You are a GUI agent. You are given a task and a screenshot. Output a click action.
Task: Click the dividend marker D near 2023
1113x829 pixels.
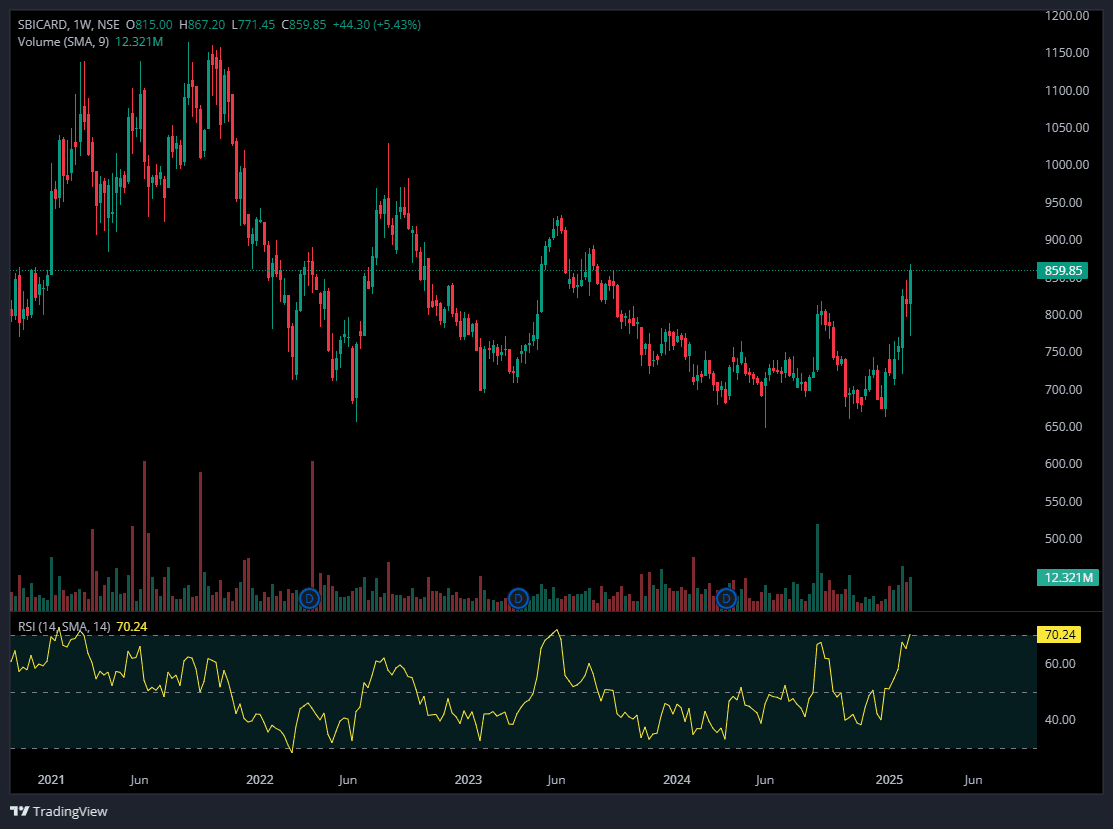518,599
